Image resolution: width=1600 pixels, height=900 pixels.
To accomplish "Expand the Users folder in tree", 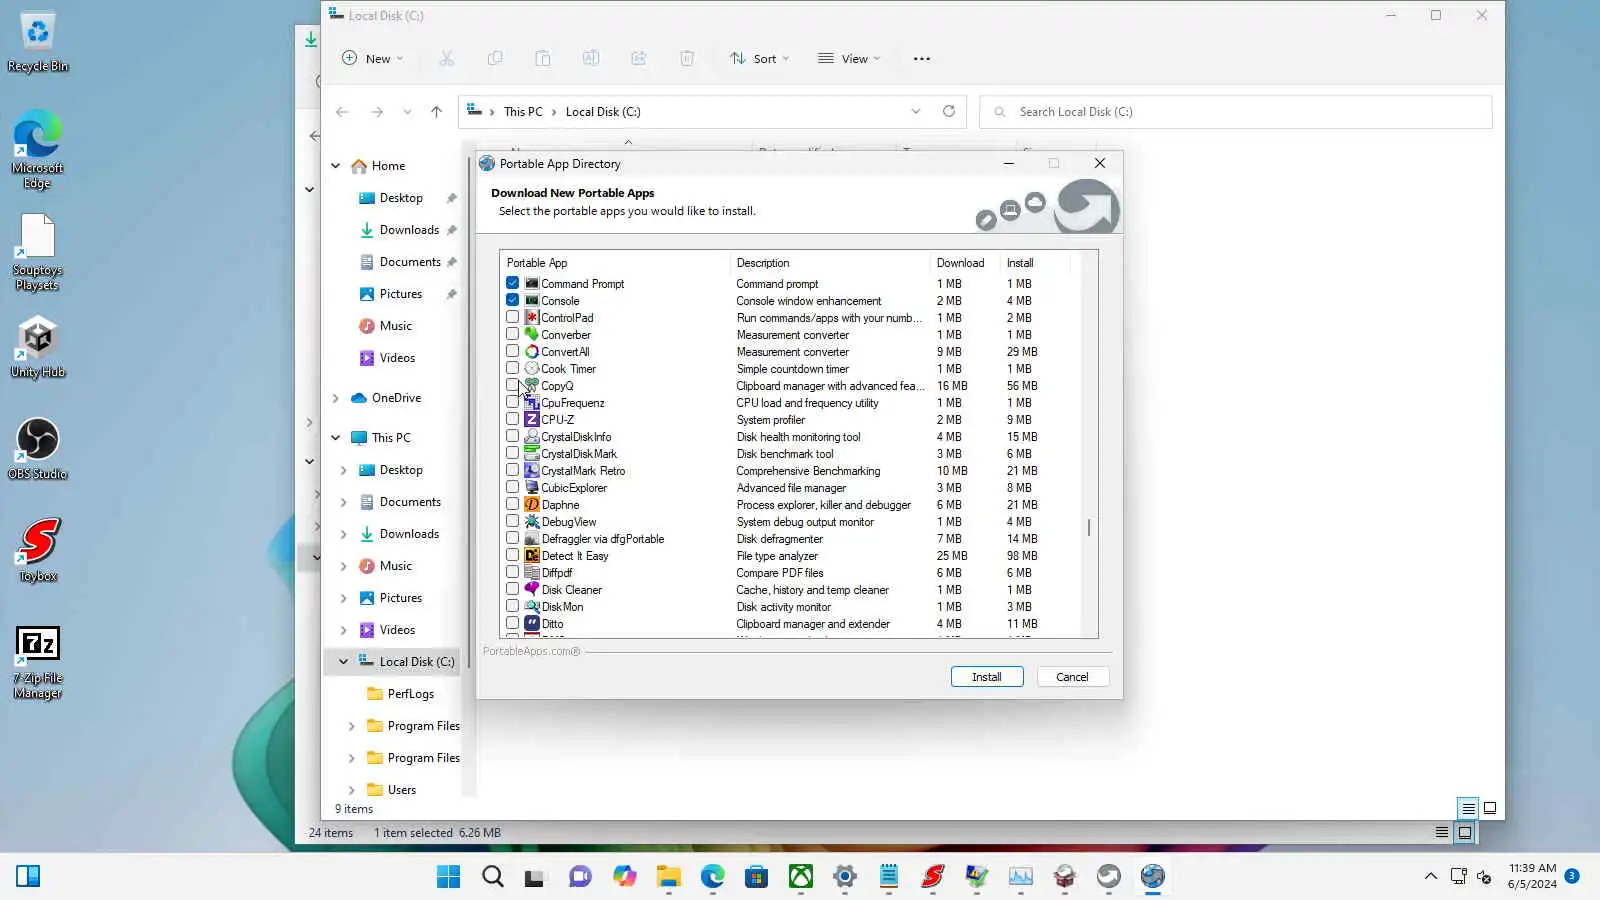I will click(x=352, y=790).
